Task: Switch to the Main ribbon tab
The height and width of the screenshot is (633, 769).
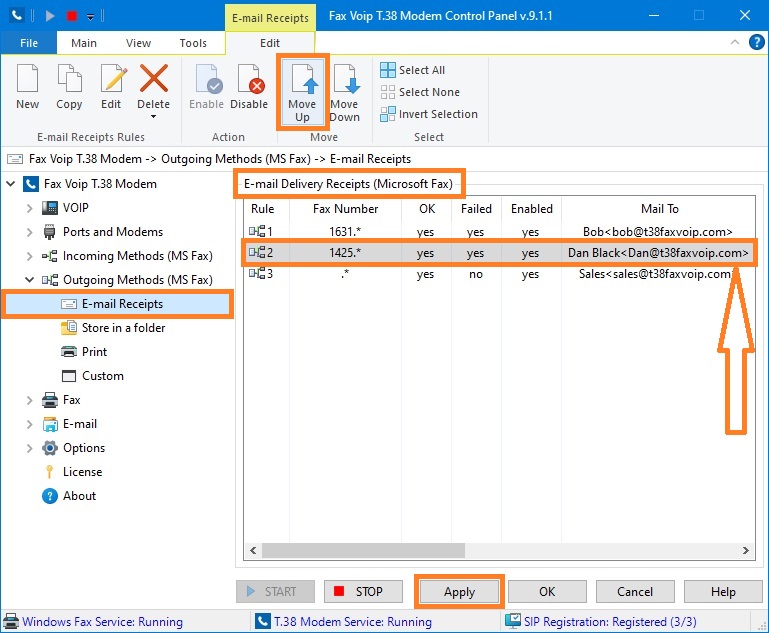Action: point(84,43)
